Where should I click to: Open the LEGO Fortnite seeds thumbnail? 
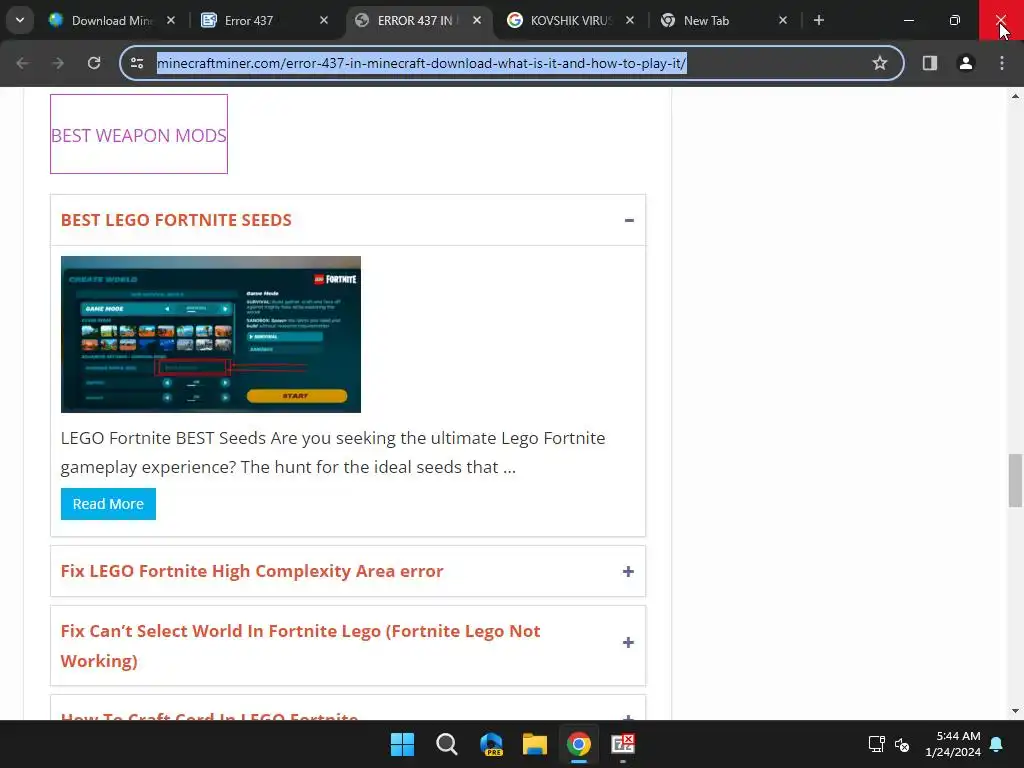point(210,334)
